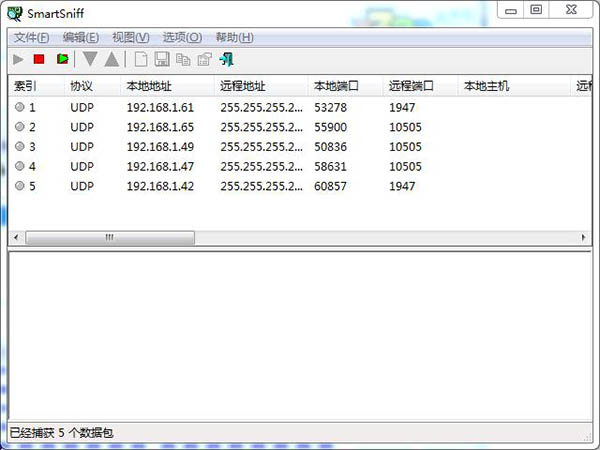
Task: Click the new blank page toolbar icon
Action: [141, 60]
